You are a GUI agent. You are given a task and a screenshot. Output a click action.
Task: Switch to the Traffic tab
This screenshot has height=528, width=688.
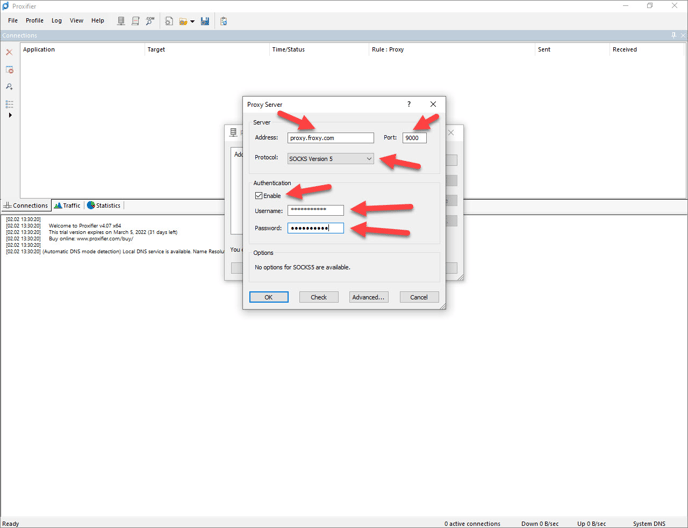pyautogui.click(x=68, y=205)
